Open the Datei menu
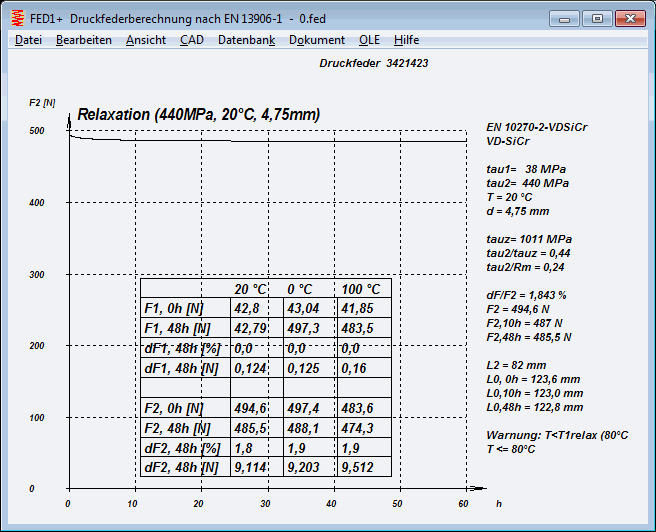 (29, 40)
